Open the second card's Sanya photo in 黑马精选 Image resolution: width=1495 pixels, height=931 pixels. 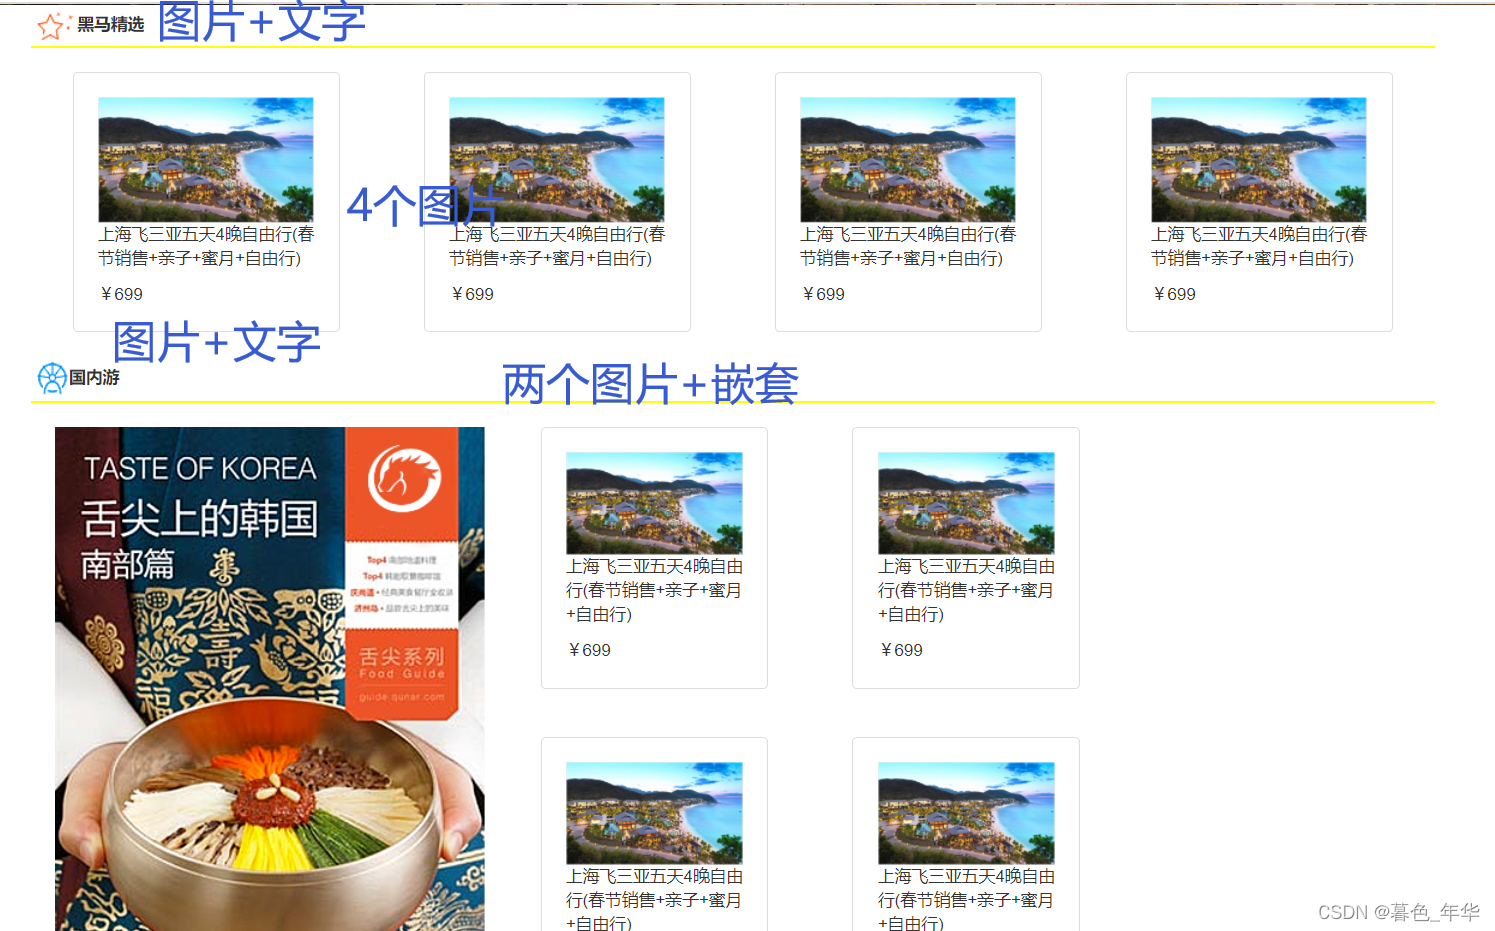pyautogui.click(x=557, y=159)
